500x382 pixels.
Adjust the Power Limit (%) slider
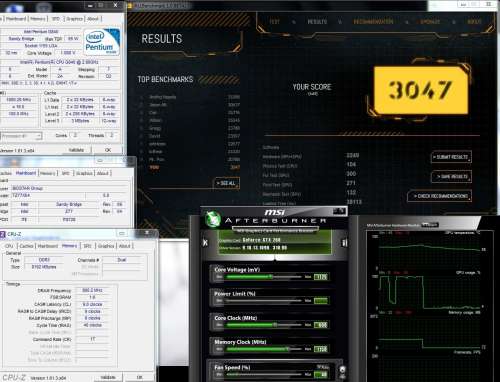263,301
